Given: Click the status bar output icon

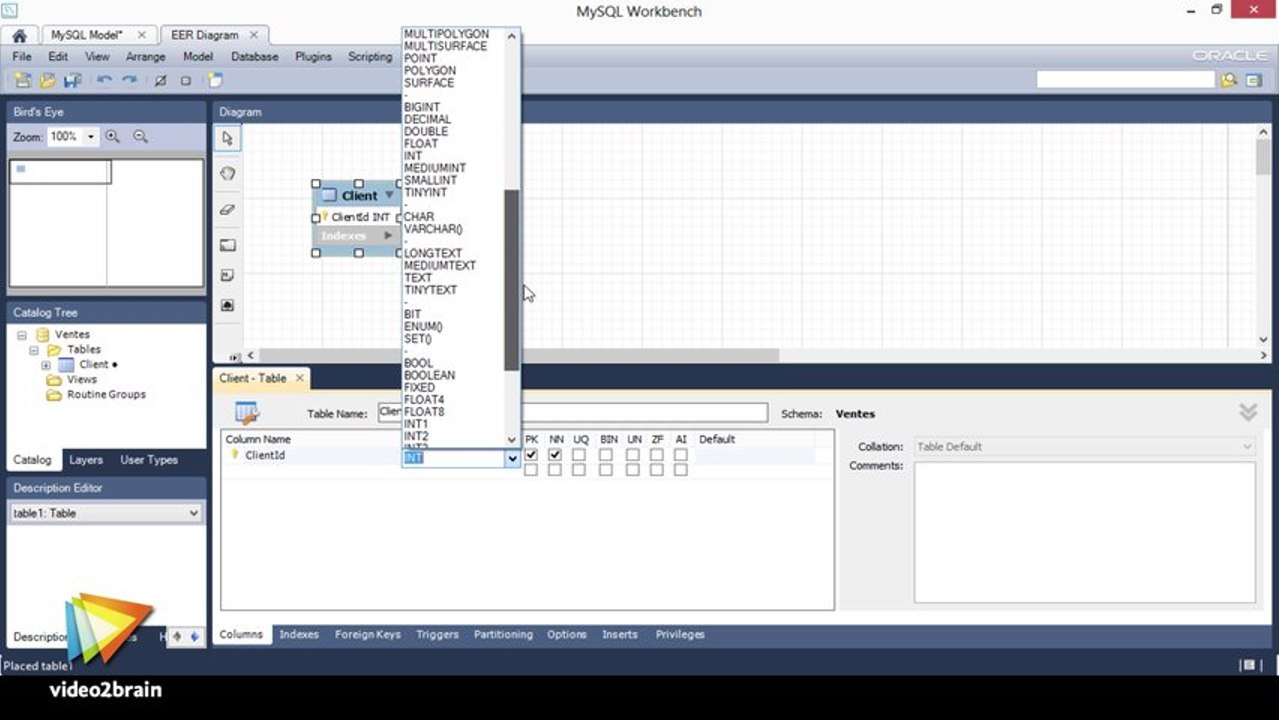Looking at the screenshot, I should 1248,665.
